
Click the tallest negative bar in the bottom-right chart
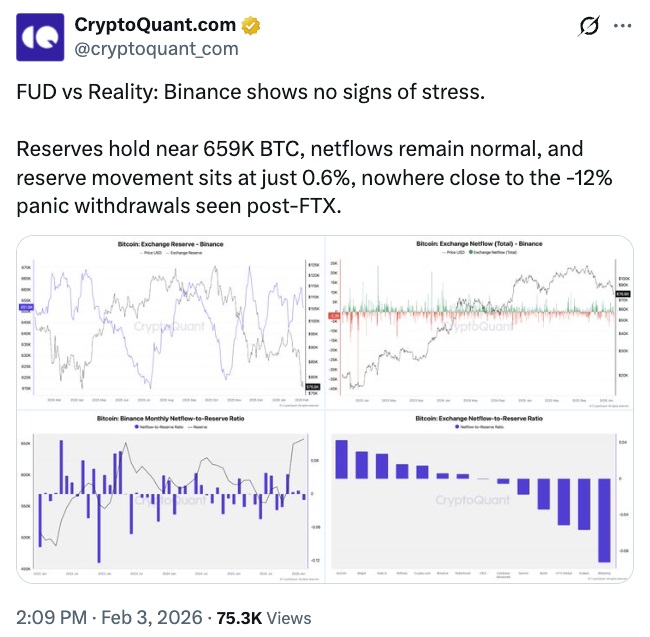604,520
